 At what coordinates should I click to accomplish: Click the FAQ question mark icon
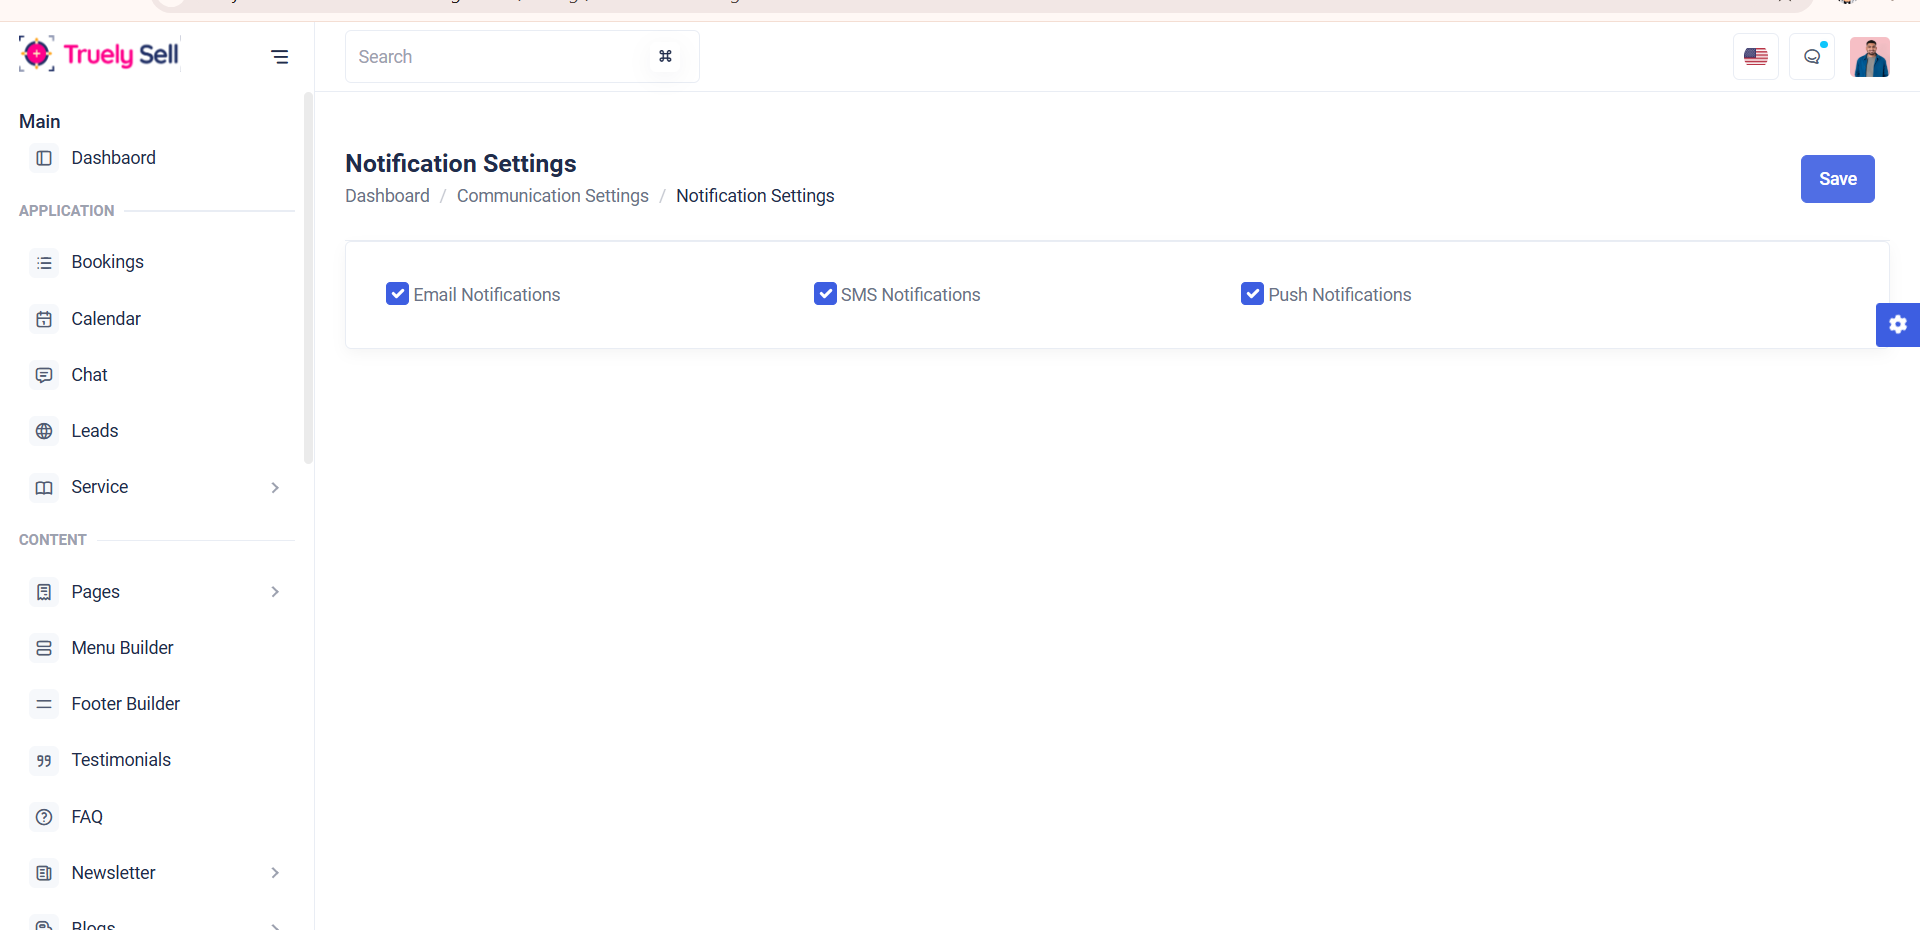click(x=44, y=817)
